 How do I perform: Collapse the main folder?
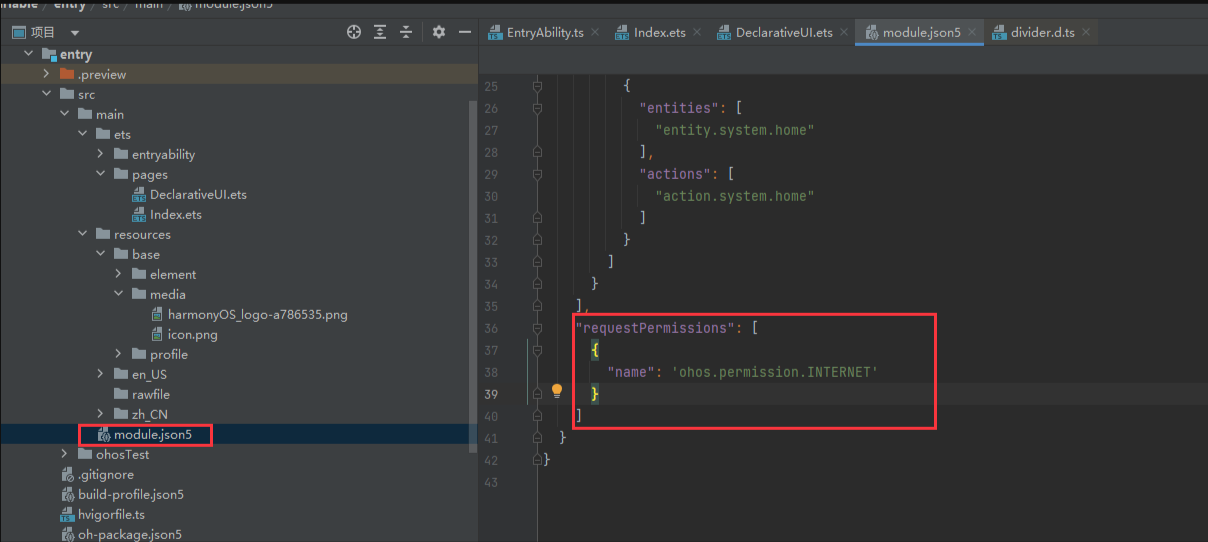(x=64, y=114)
